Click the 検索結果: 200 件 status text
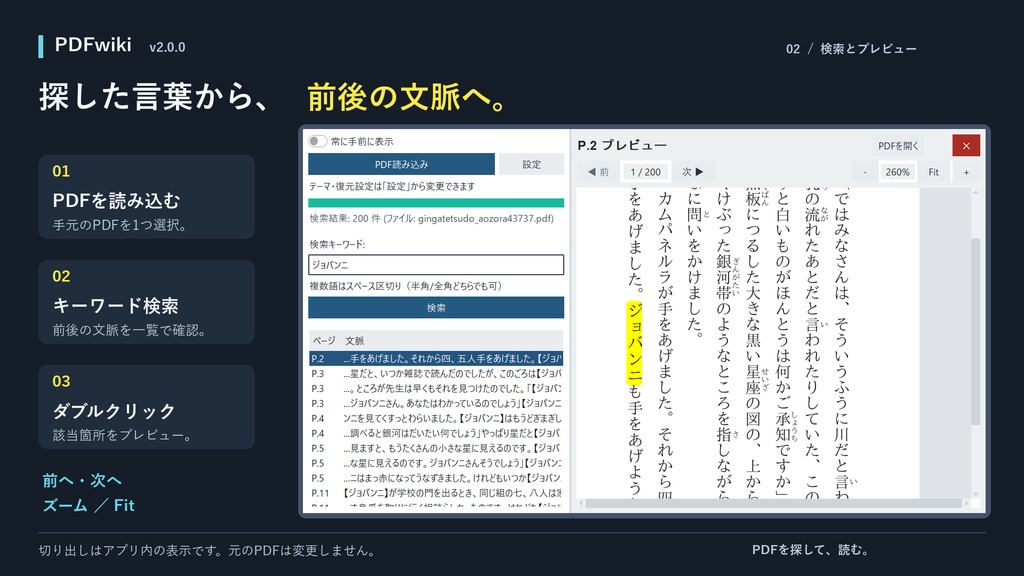The image size is (1024, 576). click(432, 219)
